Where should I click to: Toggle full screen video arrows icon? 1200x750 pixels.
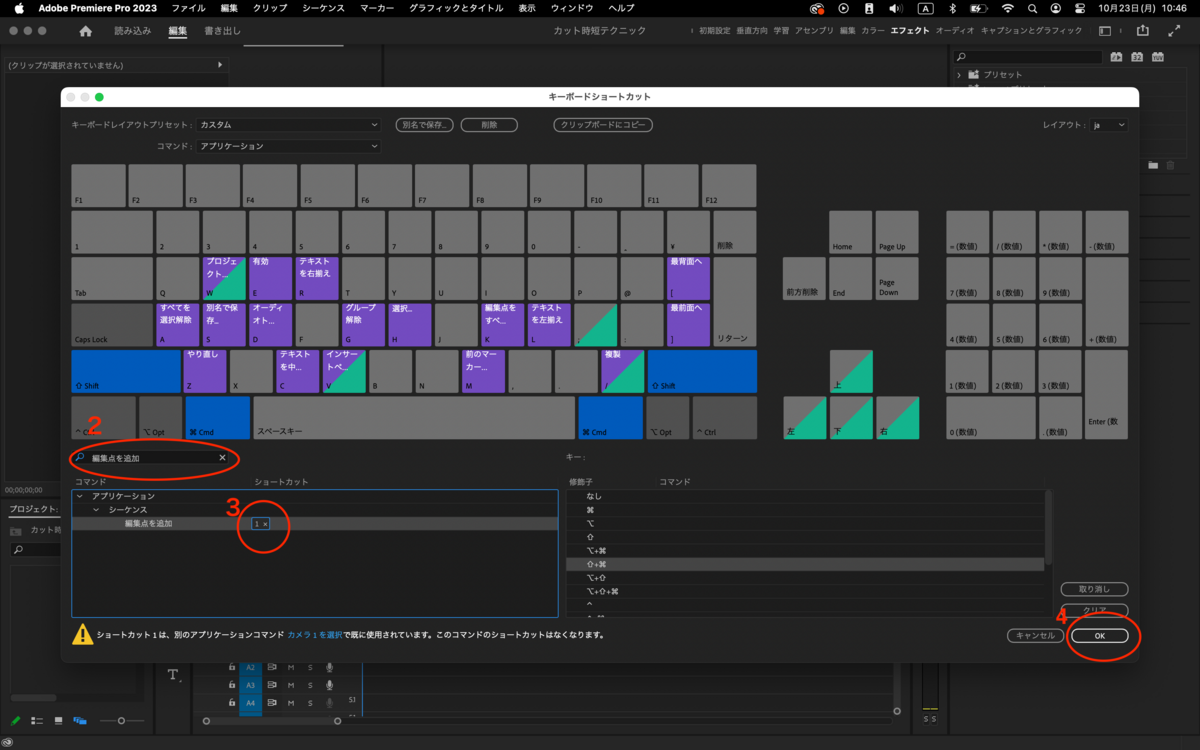1175,31
